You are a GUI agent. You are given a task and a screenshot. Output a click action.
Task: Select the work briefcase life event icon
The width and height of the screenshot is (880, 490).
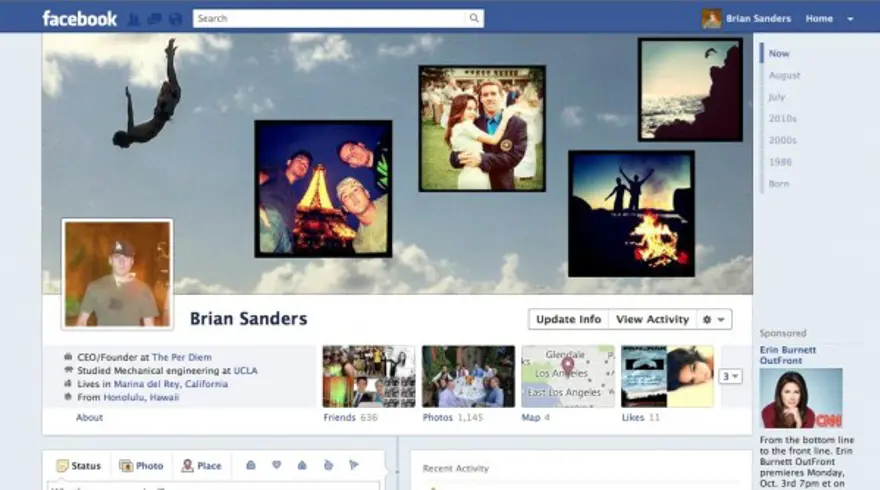pos(251,465)
